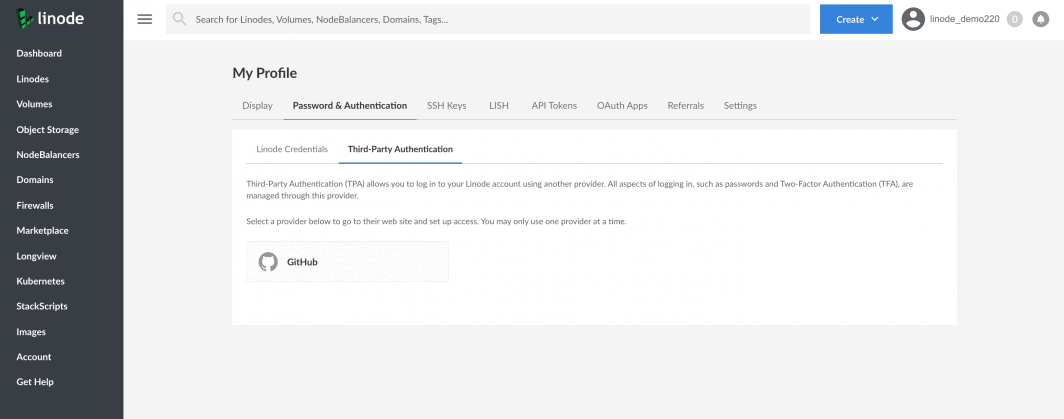Click the Linode logo in the sidebar
This screenshot has width=1064, height=419.
[x=50, y=19]
